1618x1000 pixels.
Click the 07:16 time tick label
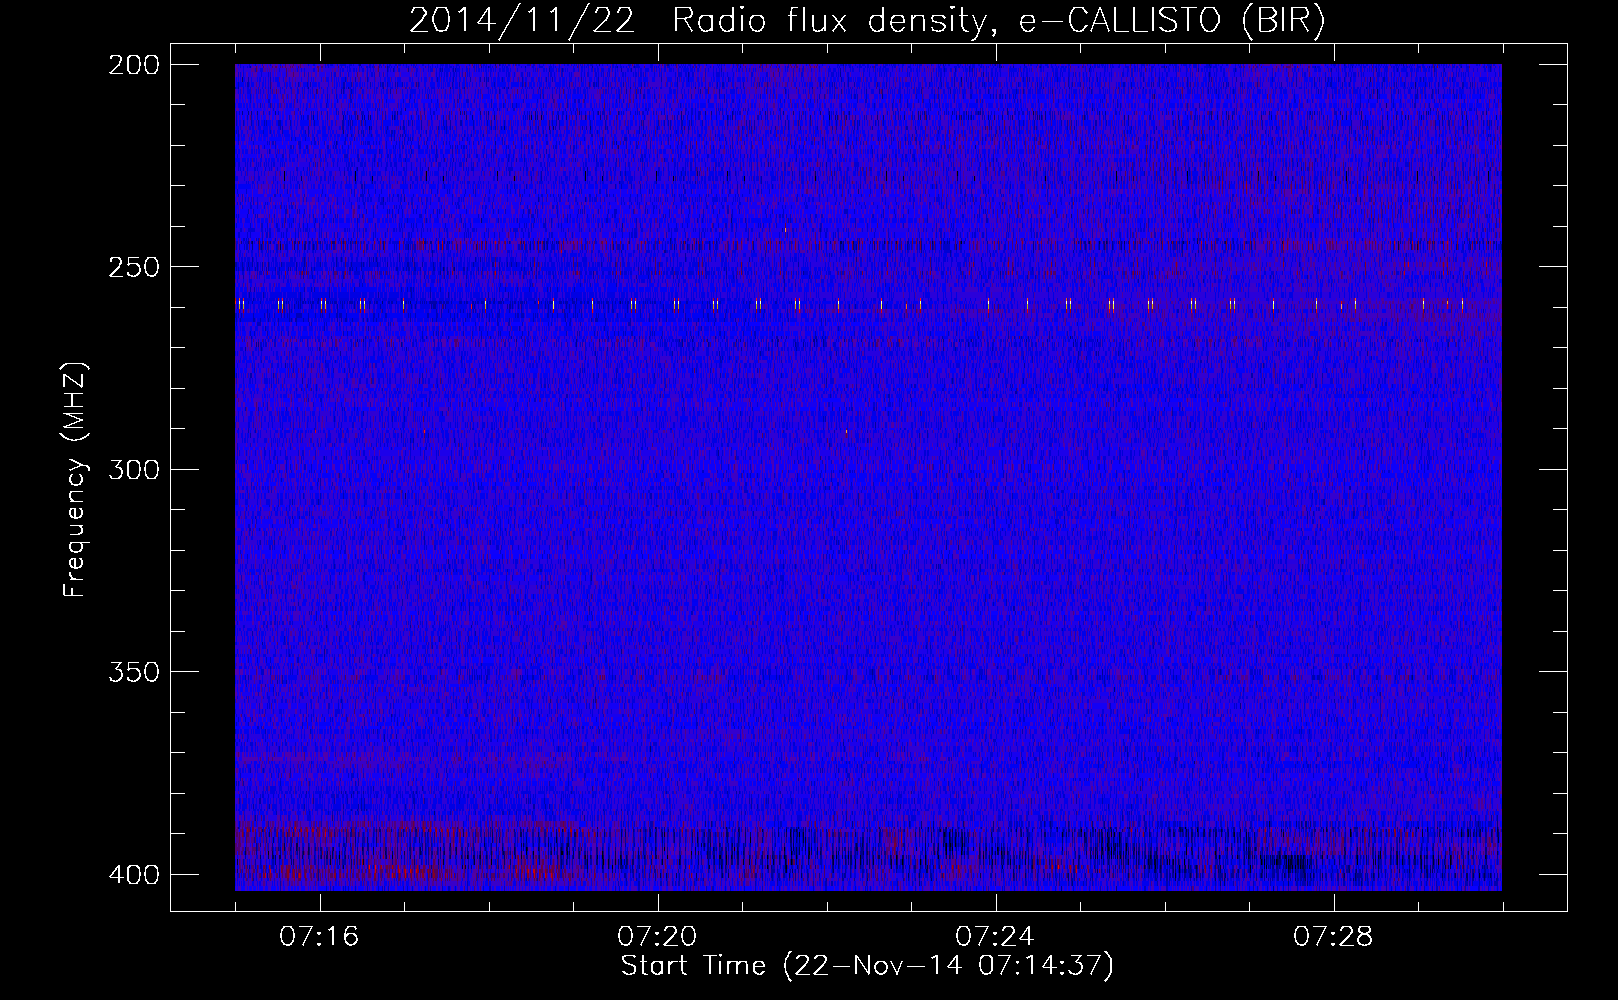coord(319,937)
